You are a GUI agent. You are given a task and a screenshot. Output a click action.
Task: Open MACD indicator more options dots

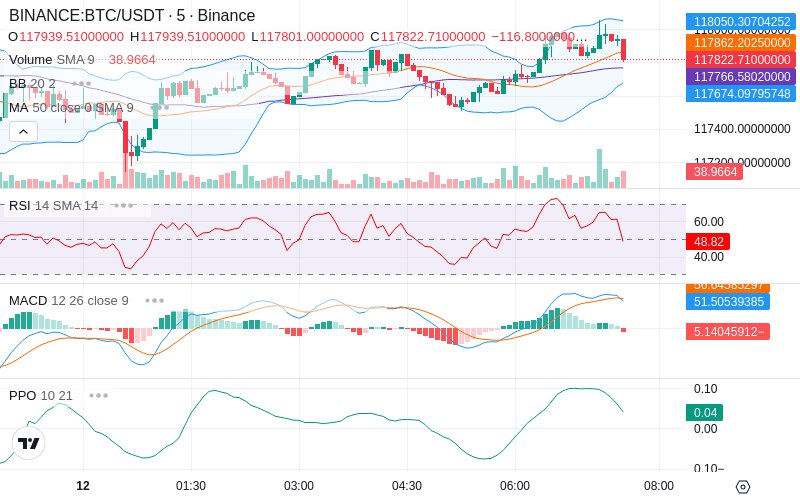click(x=154, y=301)
